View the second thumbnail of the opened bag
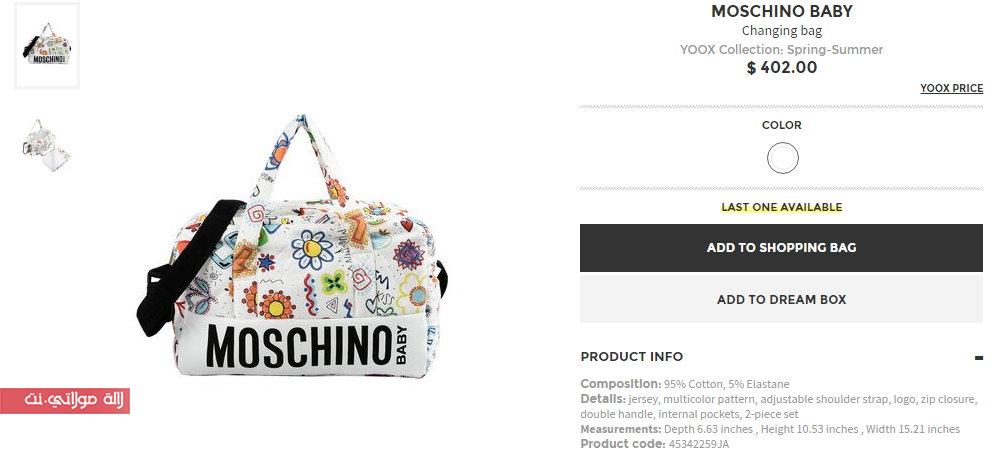Image resolution: width=997 pixels, height=454 pixels. [47, 146]
